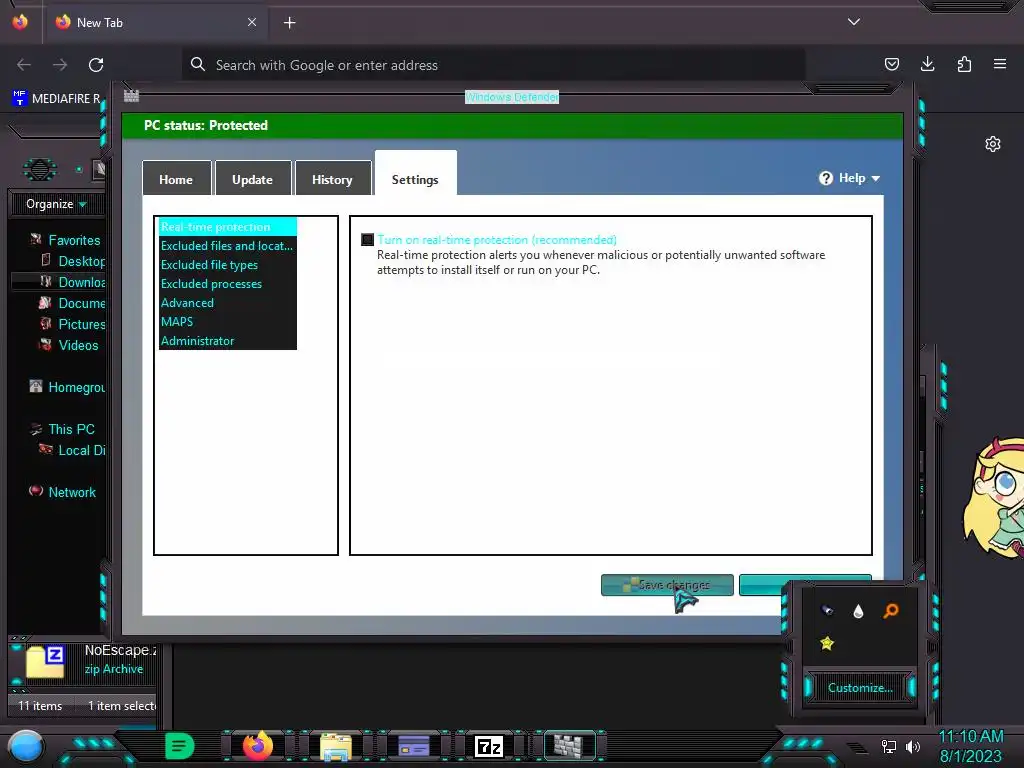Open 7-Zip from the taskbar
Viewport: 1024px width, 768px height.
(x=489, y=746)
